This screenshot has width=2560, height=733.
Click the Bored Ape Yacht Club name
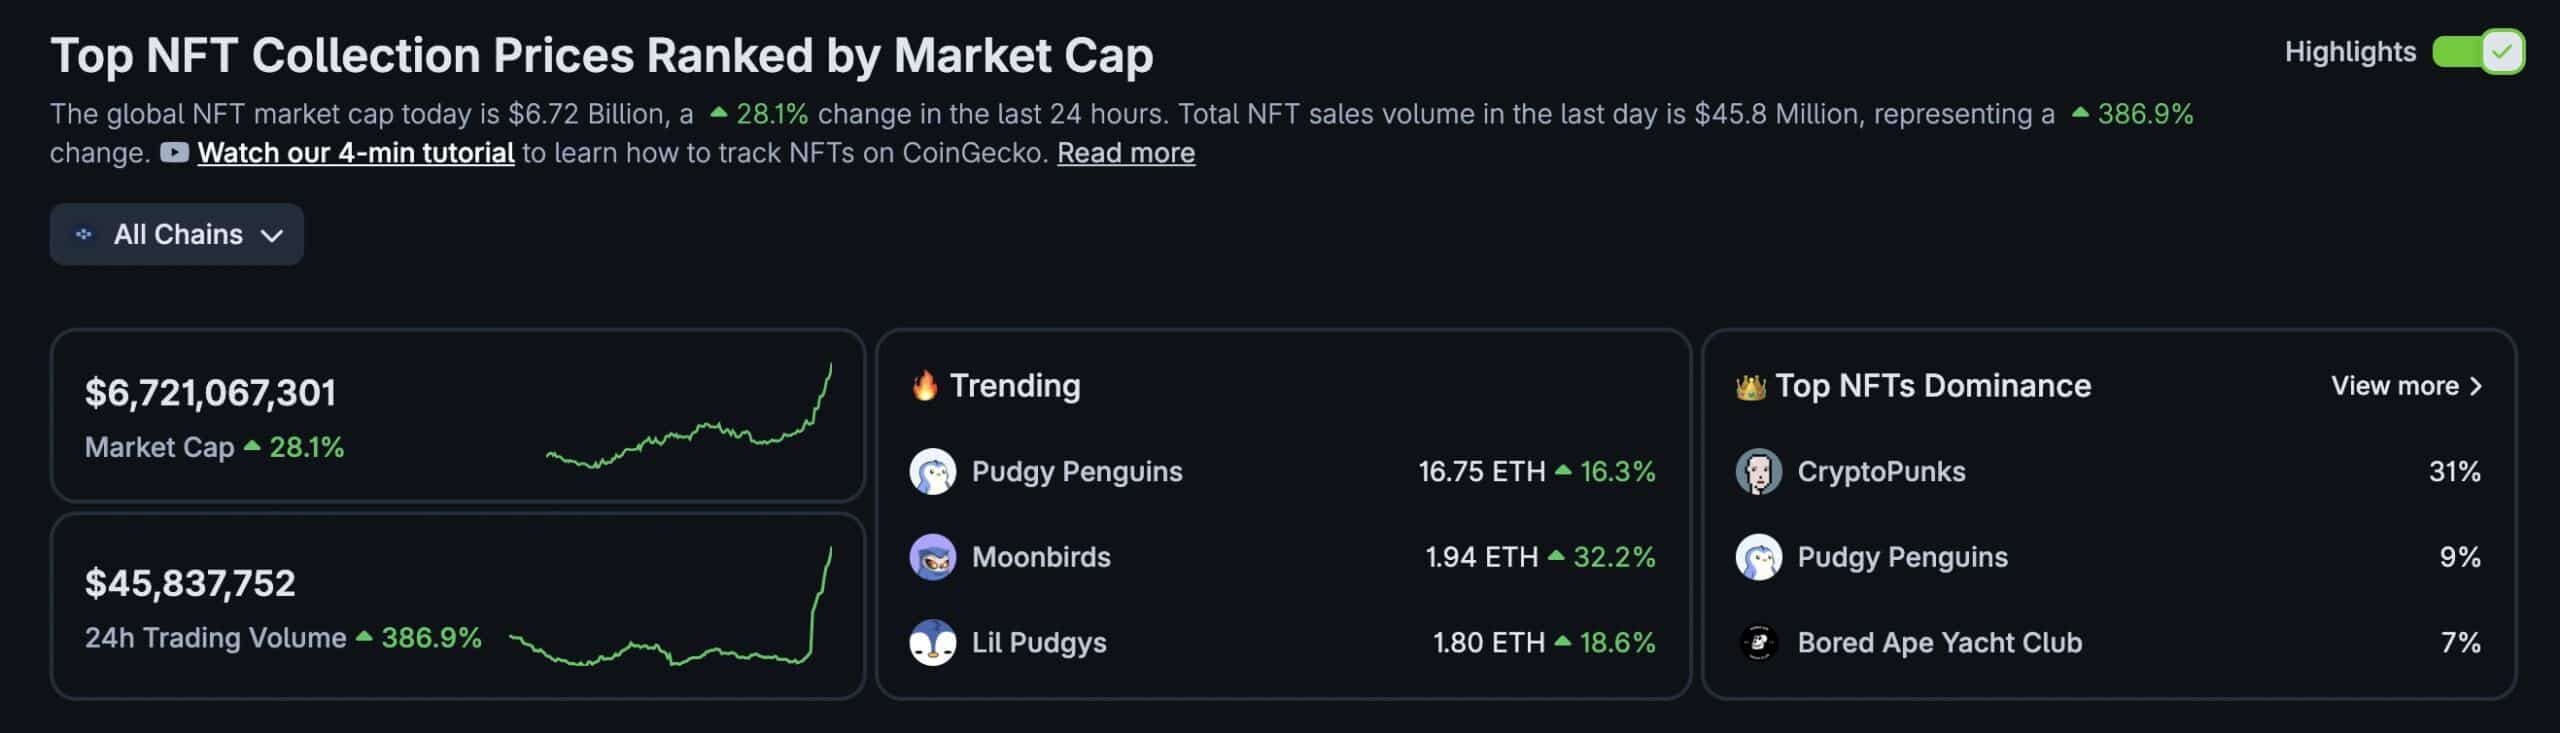[1939, 642]
